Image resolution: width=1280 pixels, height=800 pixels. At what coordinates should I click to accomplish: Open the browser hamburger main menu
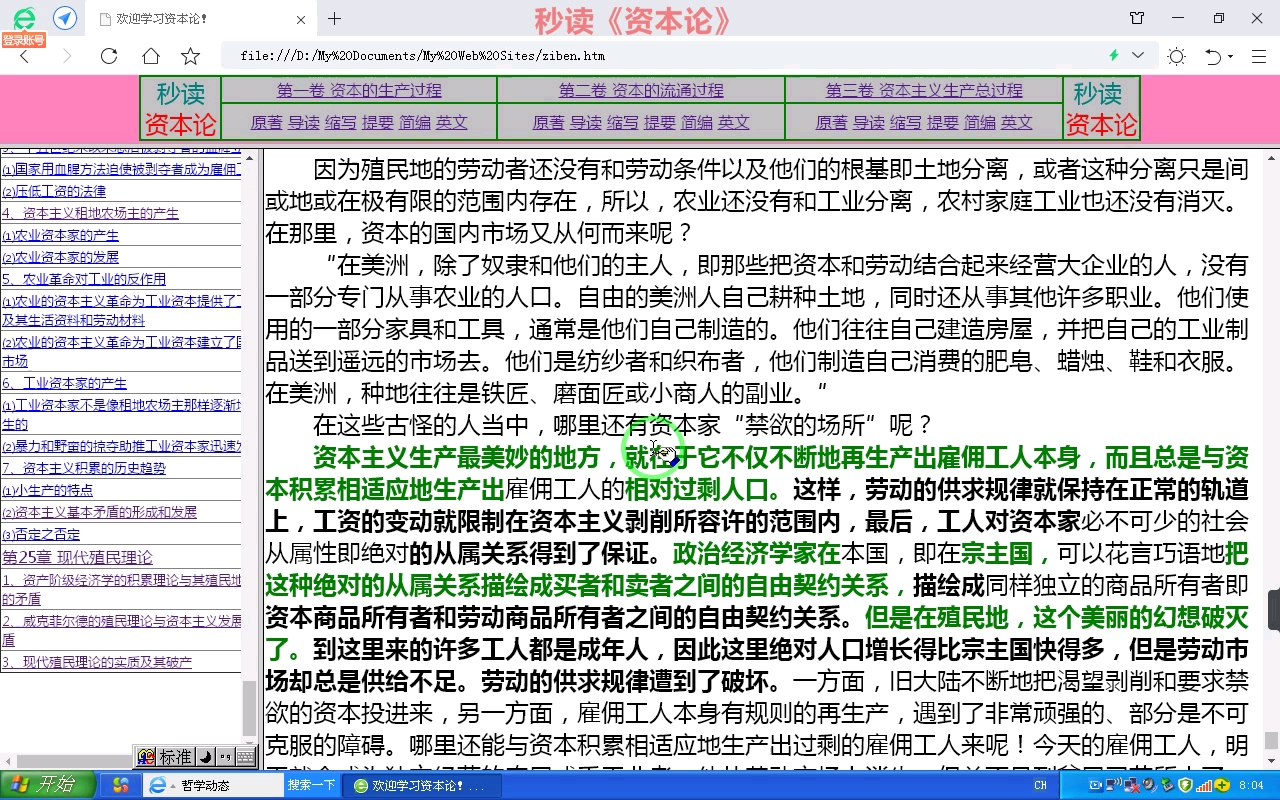coord(1257,56)
